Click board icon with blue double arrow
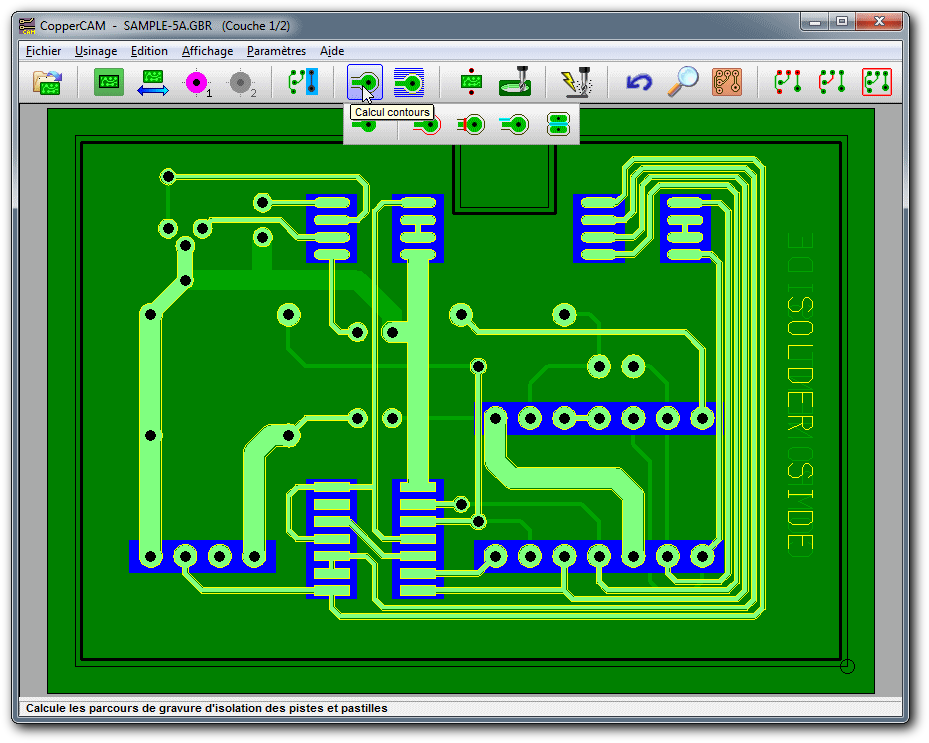The width and height of the screenshot is (929, 743). click(x=153, y=82)
